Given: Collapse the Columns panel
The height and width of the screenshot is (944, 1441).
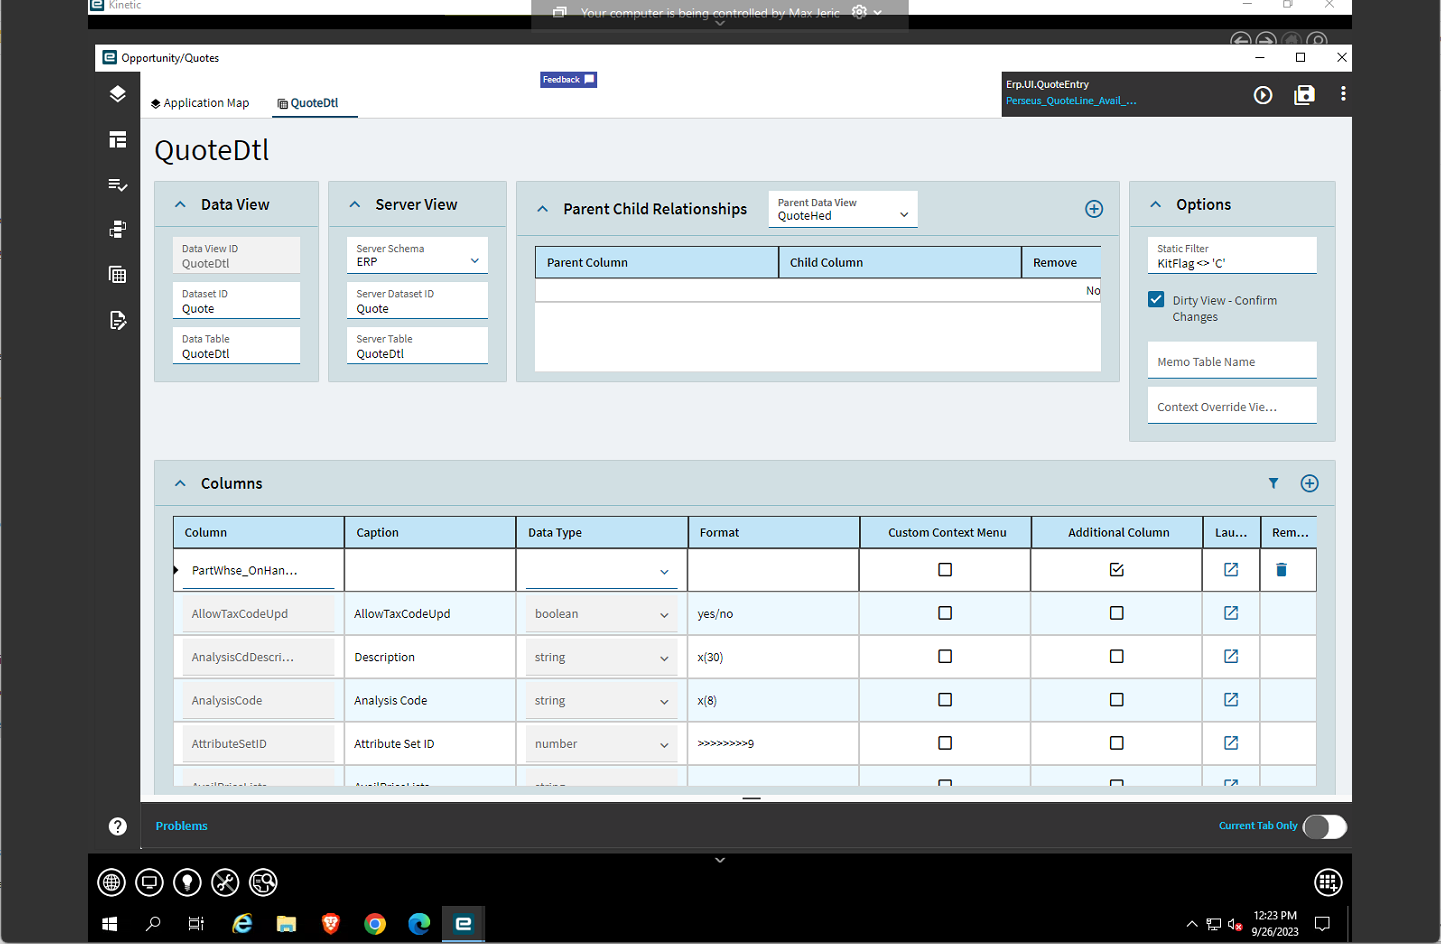Looking at the screenshot, I should click(180, 483).
